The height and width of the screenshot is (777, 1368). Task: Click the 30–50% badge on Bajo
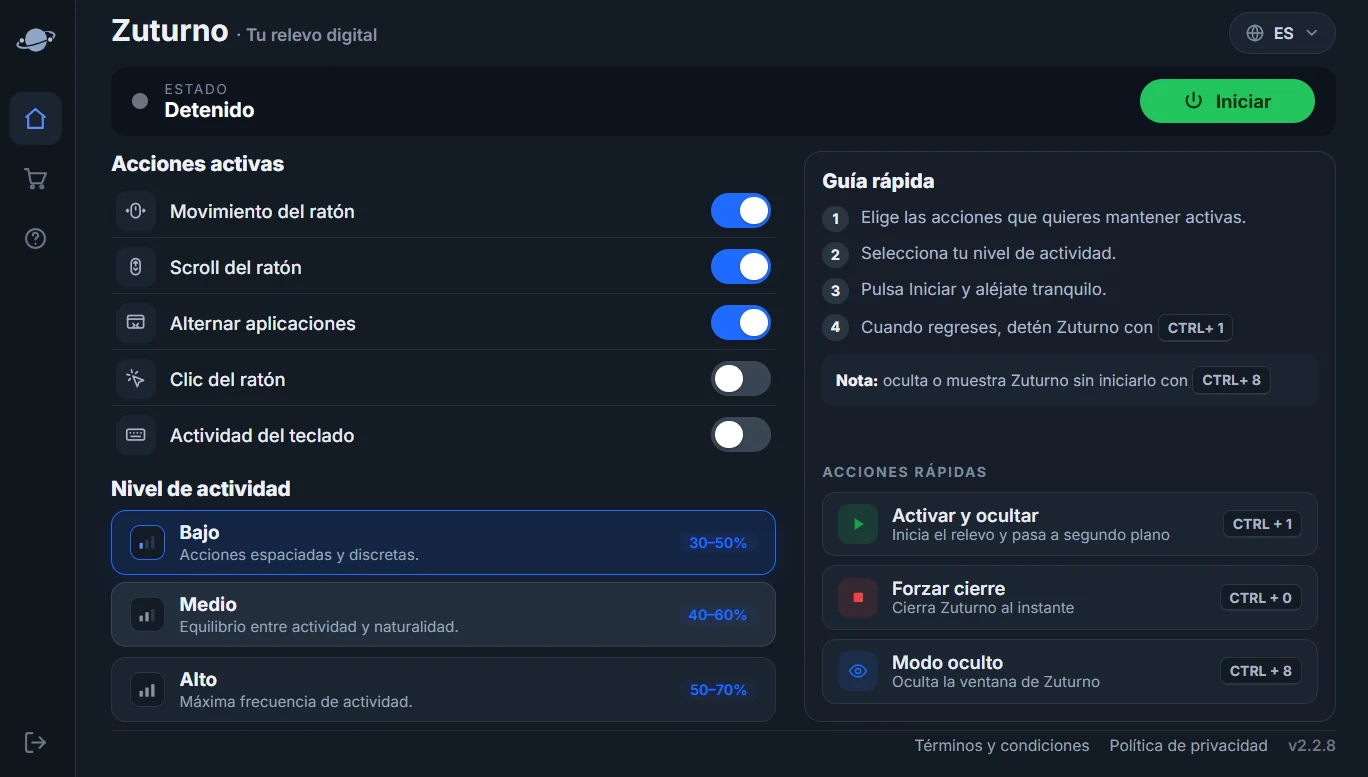(x=718, y=543)
